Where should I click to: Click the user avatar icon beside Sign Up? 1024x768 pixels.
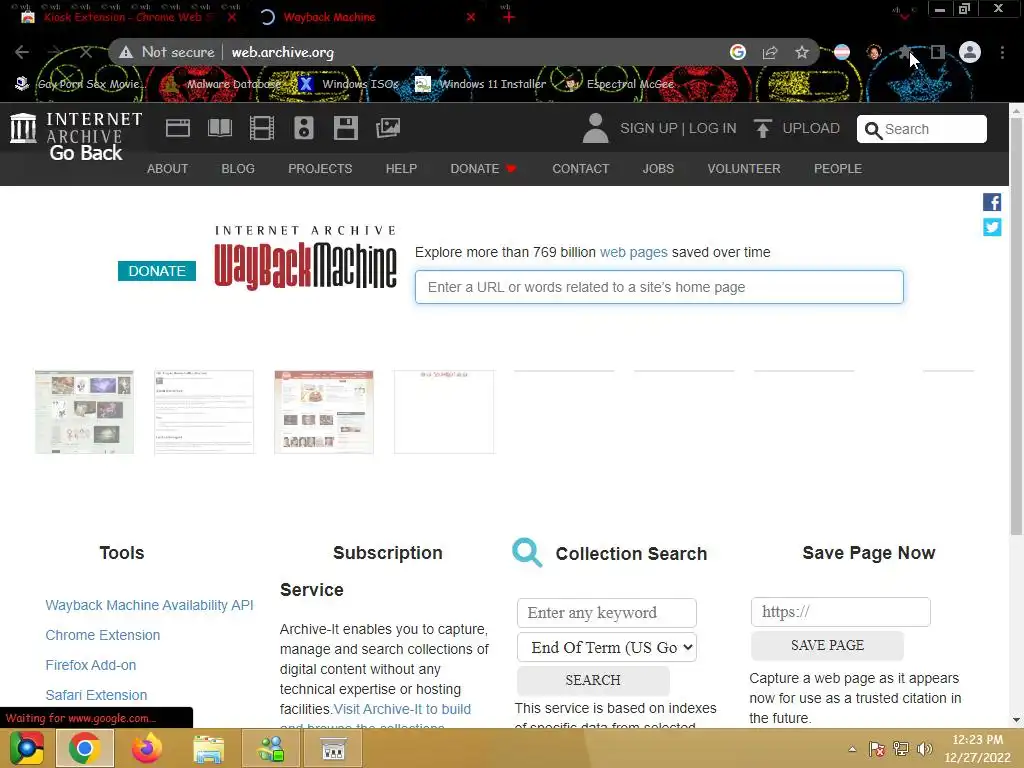point(595,128)
